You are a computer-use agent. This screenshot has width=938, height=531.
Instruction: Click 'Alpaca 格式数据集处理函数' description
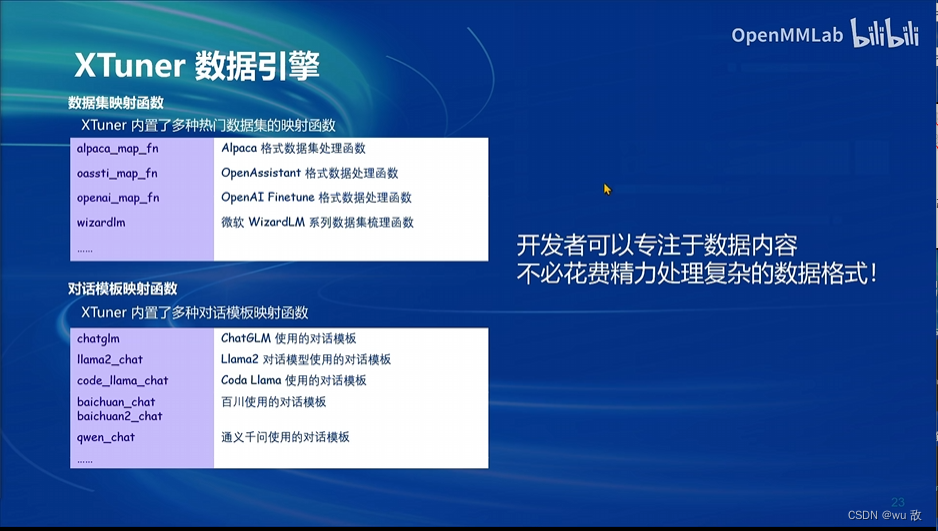(x=293, y=148)
